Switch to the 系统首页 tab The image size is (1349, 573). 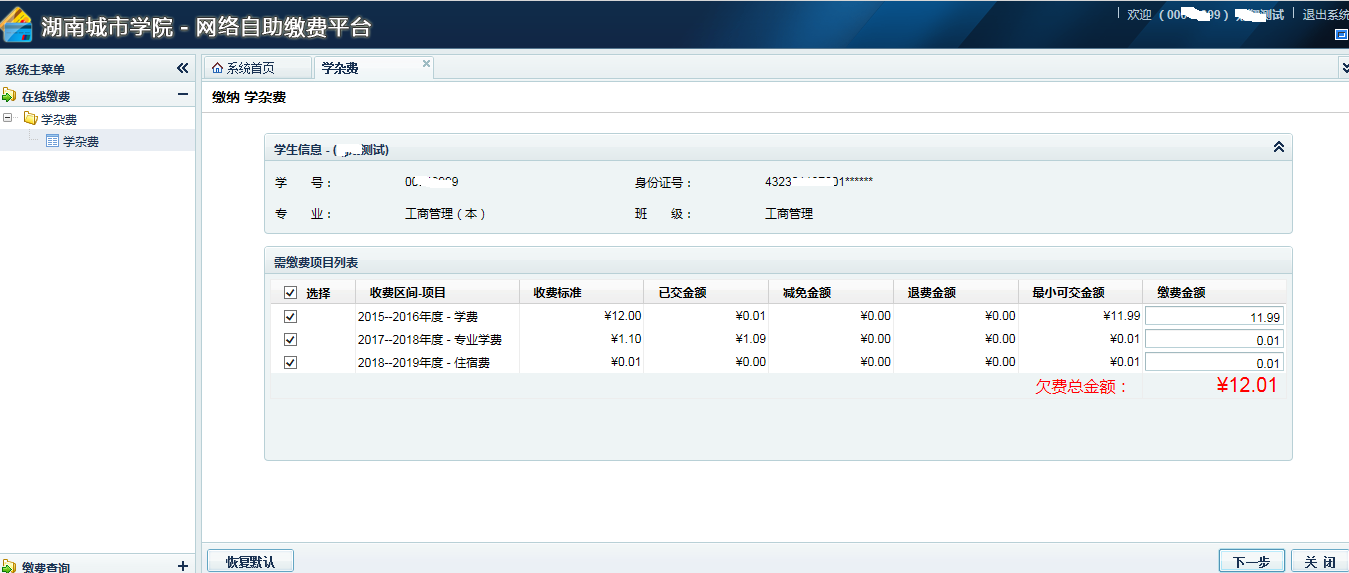(249, 69)
